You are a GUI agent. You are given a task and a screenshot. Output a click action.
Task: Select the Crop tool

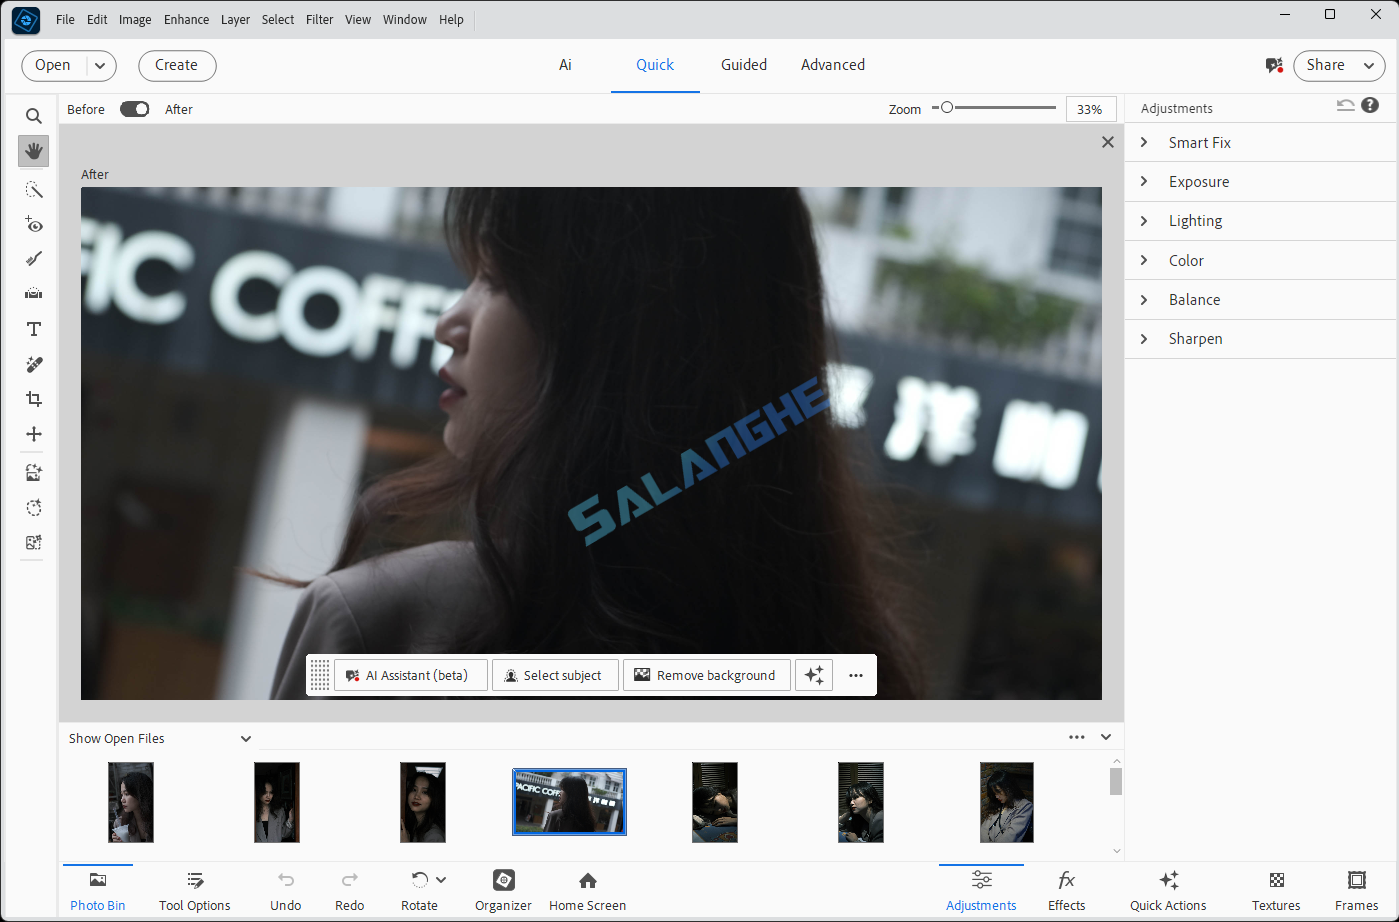(34, 399)
